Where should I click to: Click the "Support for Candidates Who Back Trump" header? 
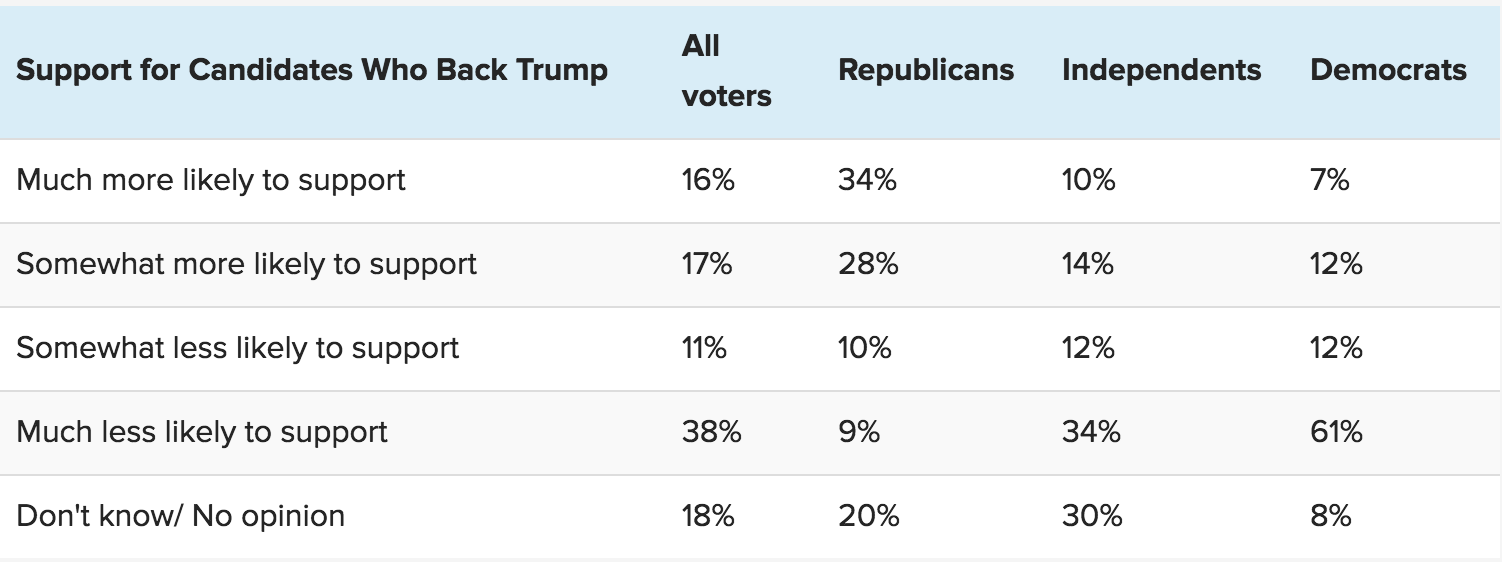point(312,71)
